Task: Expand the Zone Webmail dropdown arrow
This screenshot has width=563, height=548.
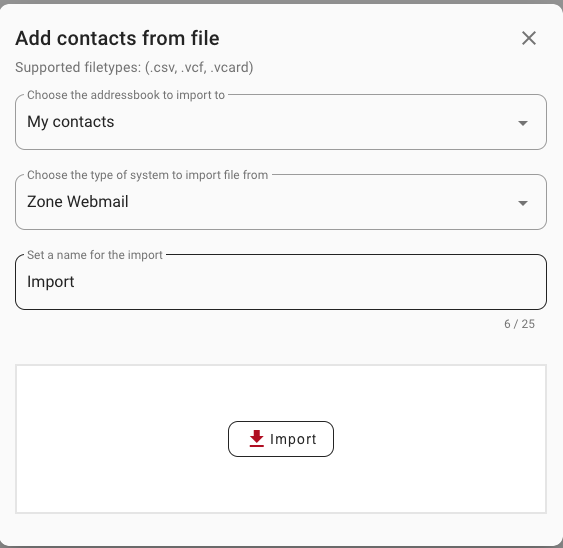Action: click(x=523, y=203)
